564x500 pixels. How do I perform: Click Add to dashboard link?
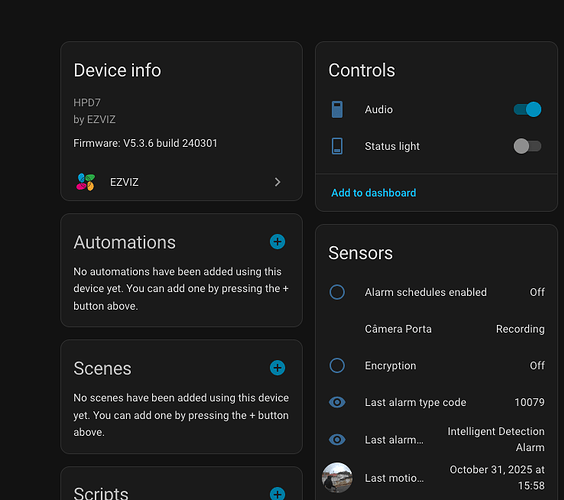(373, 193)
